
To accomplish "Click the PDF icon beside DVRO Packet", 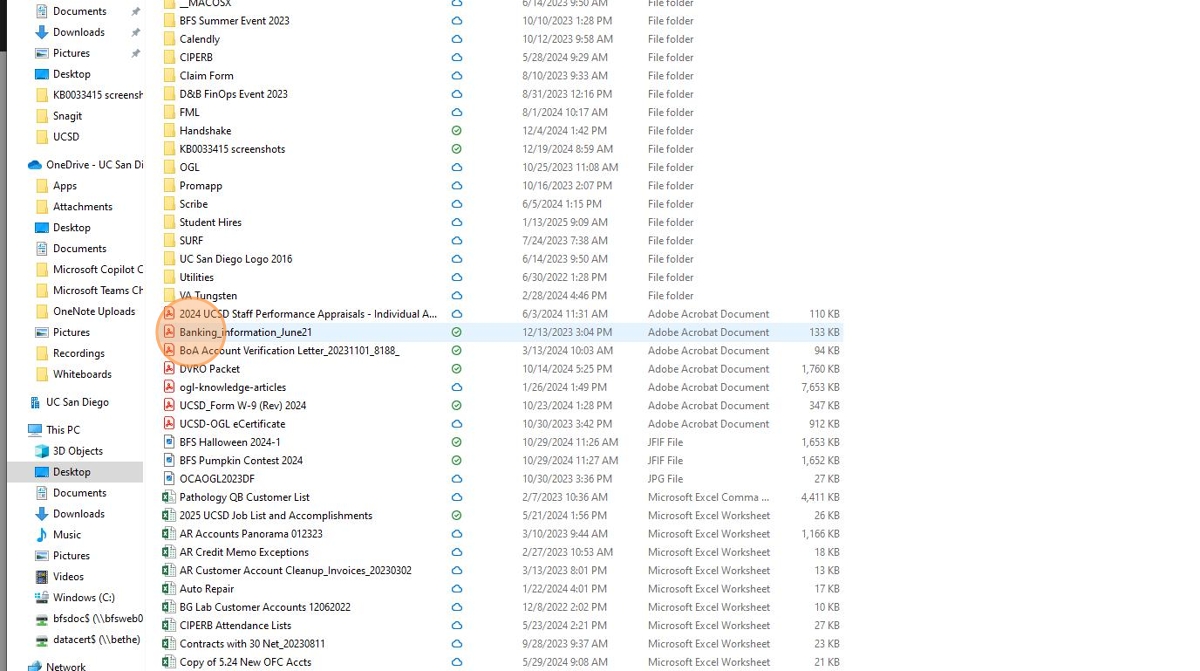I will pyautogui.click(x=169, y=369).
